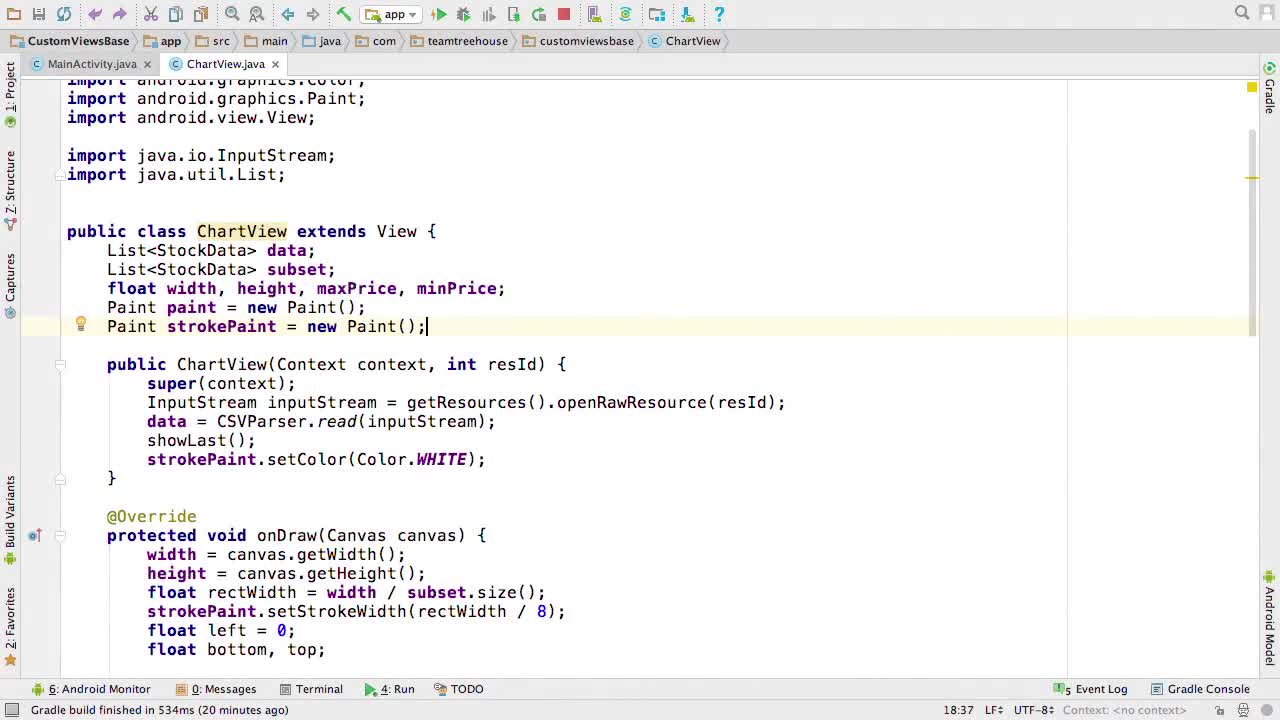Click the Make Project hammer icon
Image resolution: width=1280 pixels, height=720 pixels.
[343, 14]
